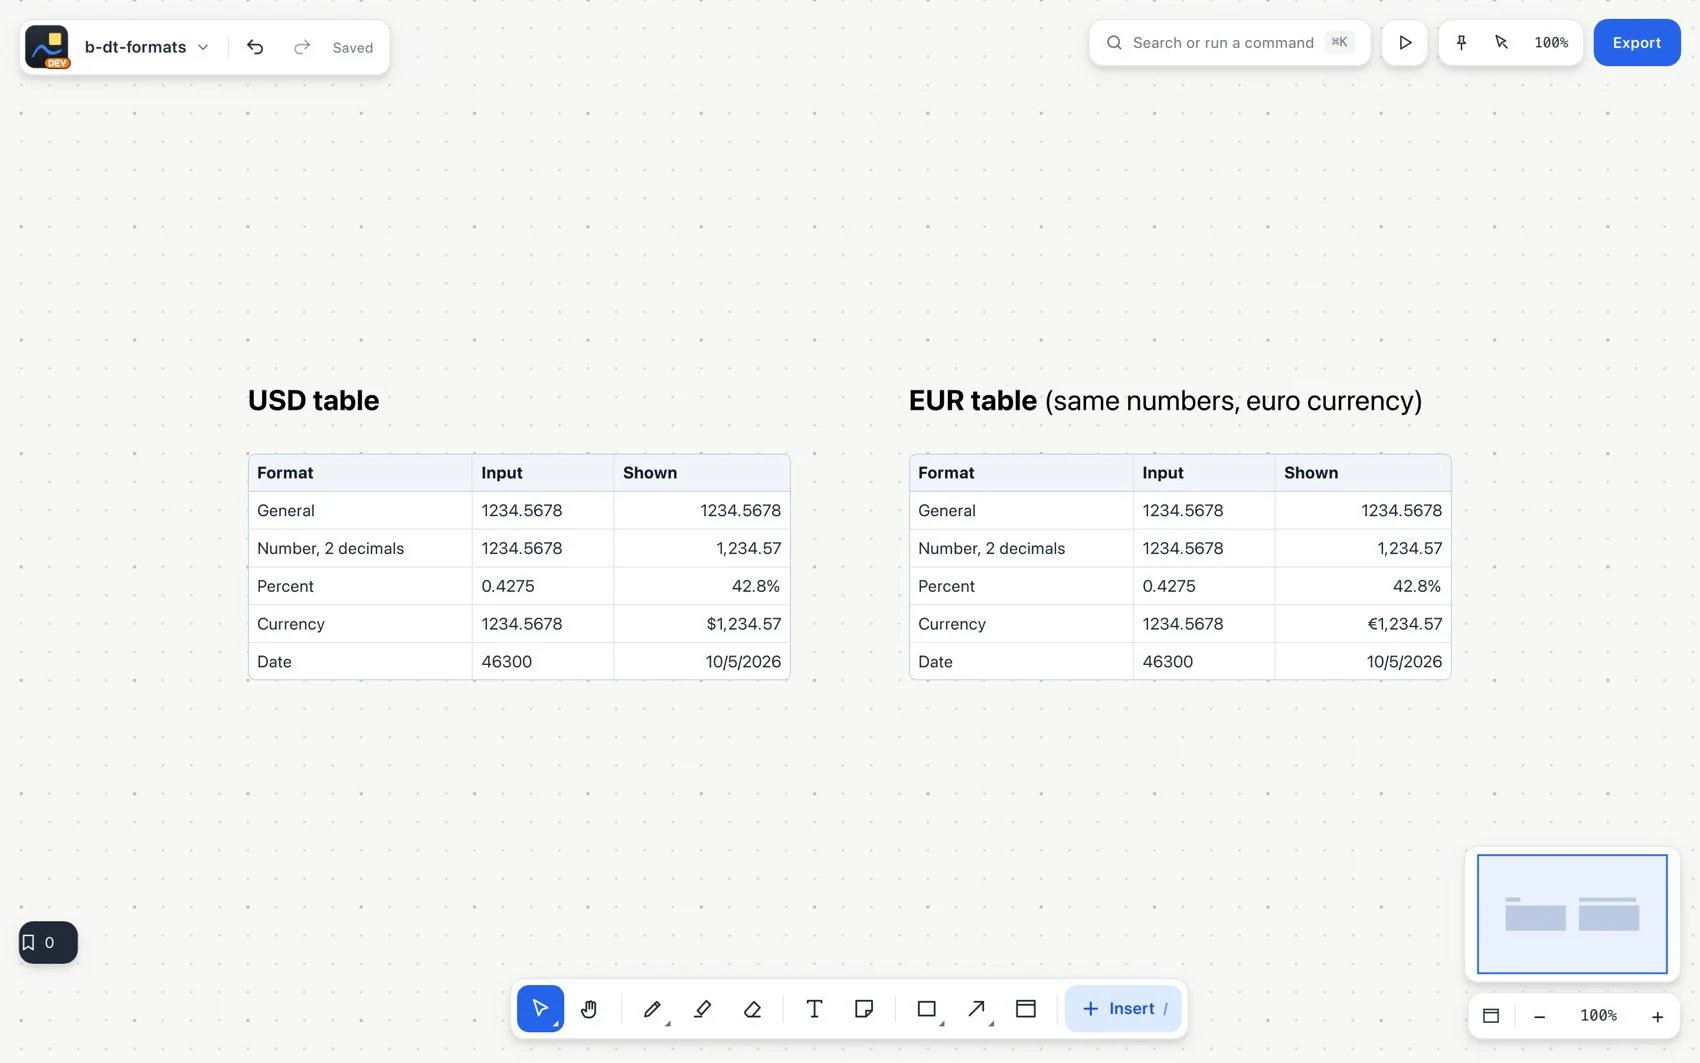The image size is (1700, 1063).
Task: Click the 1,234.57 cell in the USD table
Action: point(702,549)
